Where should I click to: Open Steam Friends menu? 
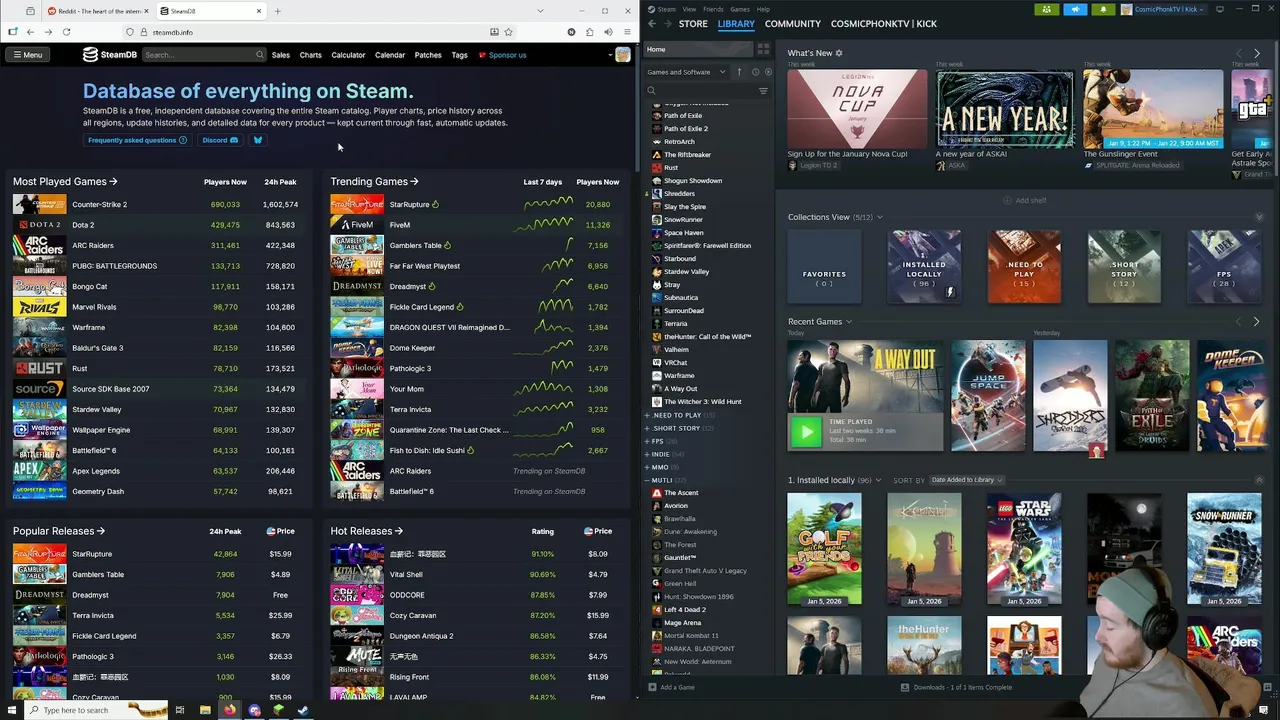tap(713, 9)
